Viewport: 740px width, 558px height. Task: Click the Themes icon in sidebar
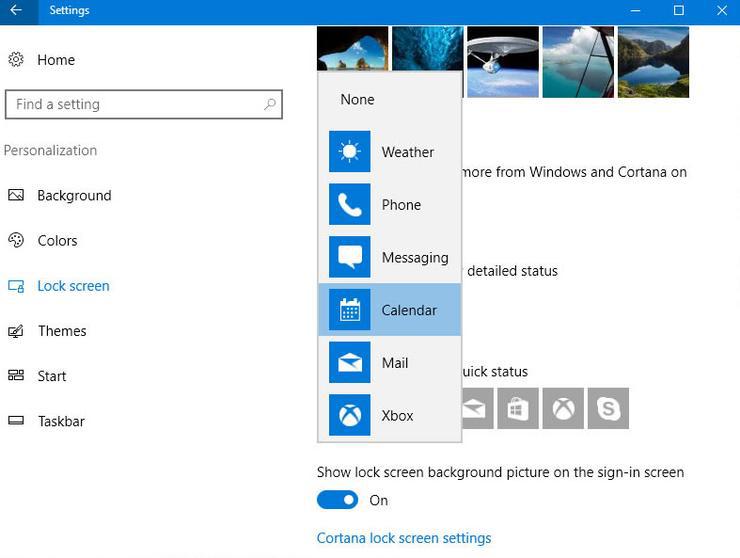click(x=16, y=331)
